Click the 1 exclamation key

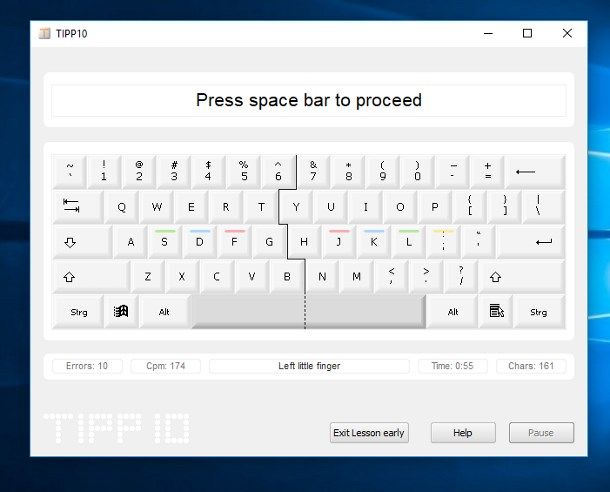(104, 172)
